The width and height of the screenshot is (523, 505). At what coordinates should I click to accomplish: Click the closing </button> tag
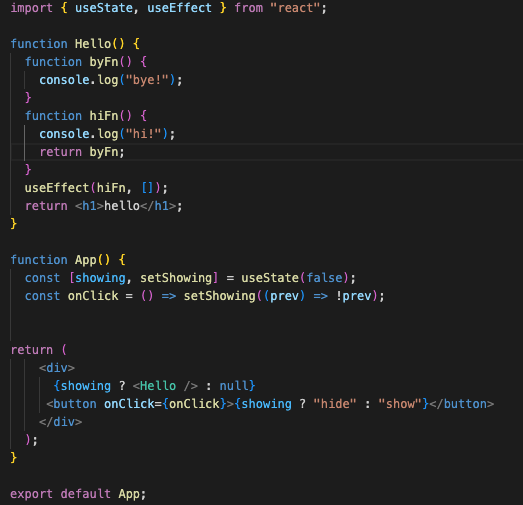pos(462,404)
